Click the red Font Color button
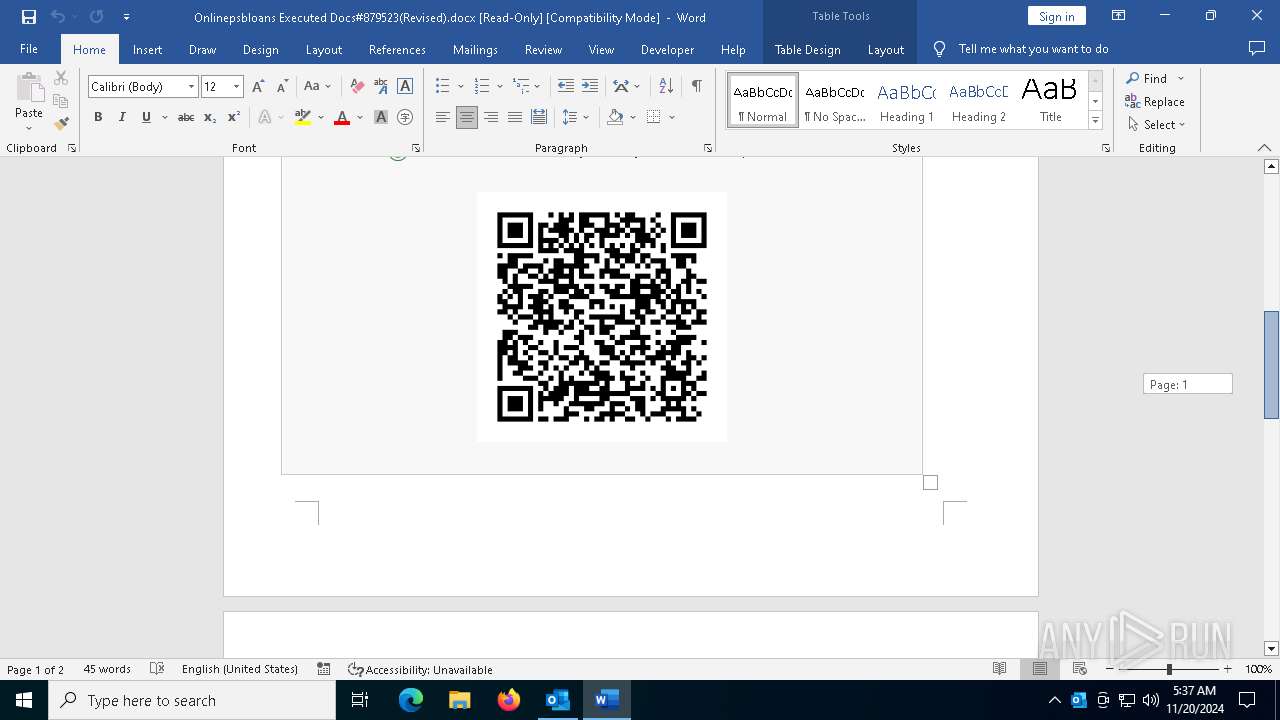This screenshot has height=720, width=1280. pos(342,117)
